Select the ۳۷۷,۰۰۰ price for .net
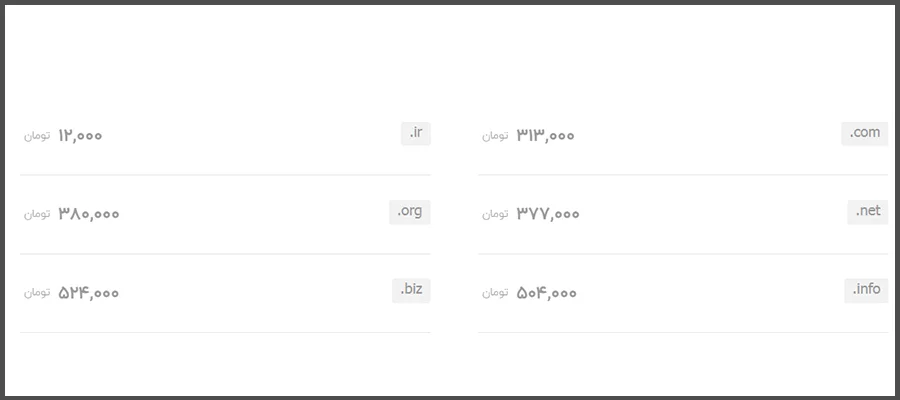This screenshot has height=400, width=900. coord(548,214)
